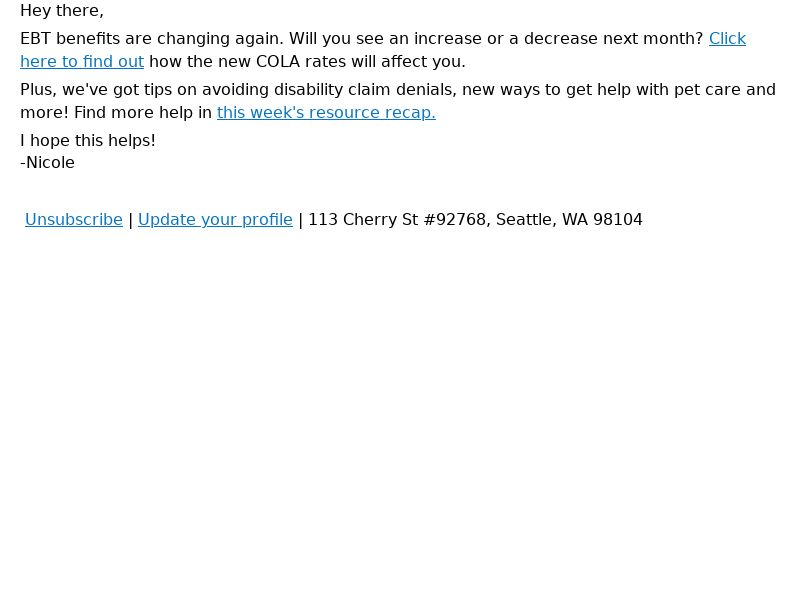The width and height of the screenshot is (800, 600).
Task: Click the 'EBT benefits are changing again' sentence
Action: (152, 39)
